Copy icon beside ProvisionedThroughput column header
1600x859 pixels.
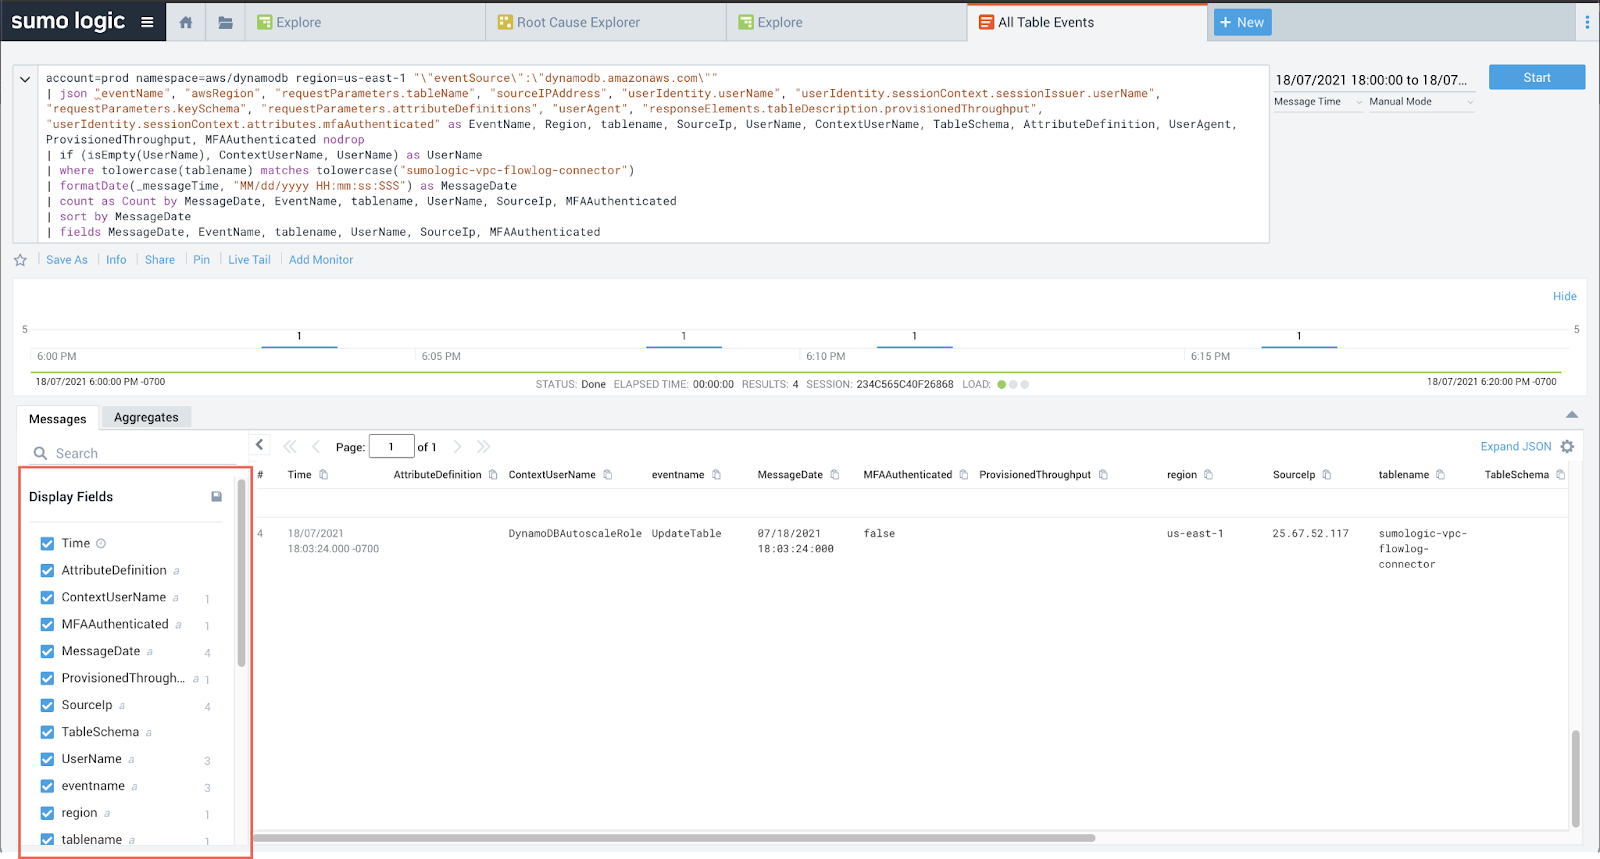click(x=1103, y=475)
